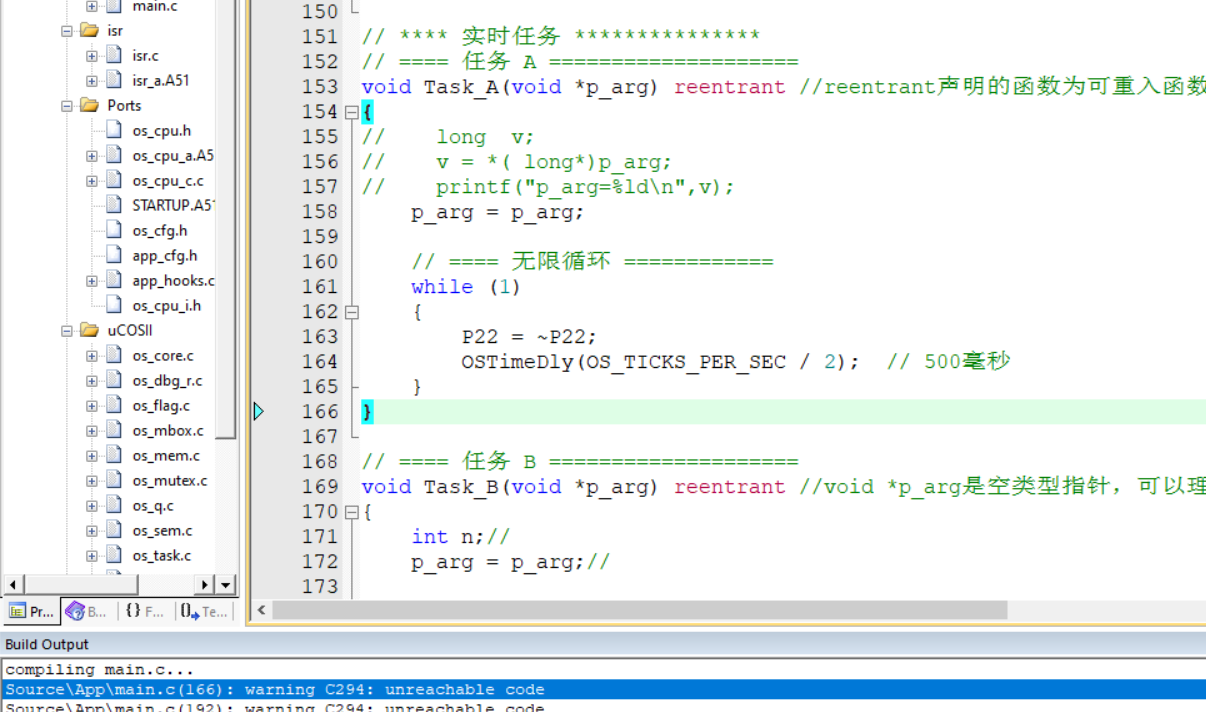This screenshot has width=1206, height=712.
Task: Select os_mbox.c file entry
Action: point(167,431)
